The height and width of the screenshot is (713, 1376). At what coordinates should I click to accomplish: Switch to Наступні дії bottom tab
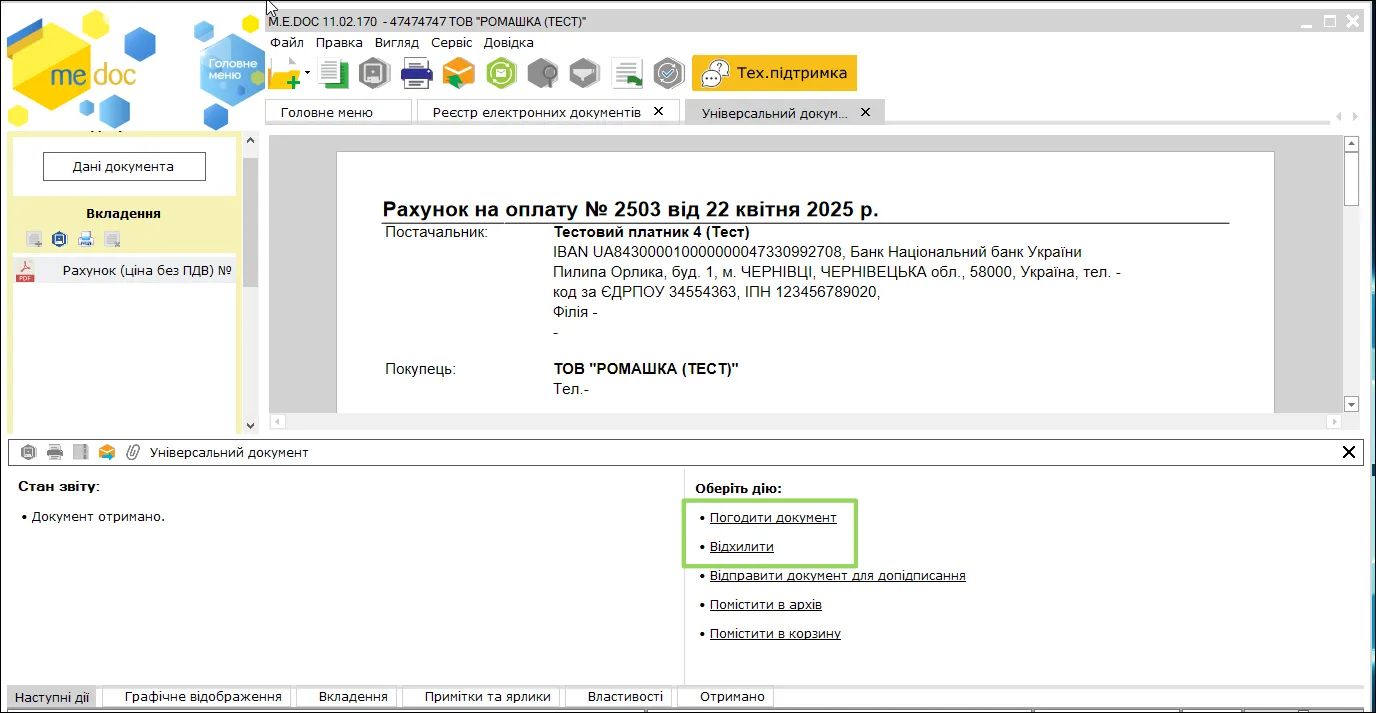(x=53, y=697)
